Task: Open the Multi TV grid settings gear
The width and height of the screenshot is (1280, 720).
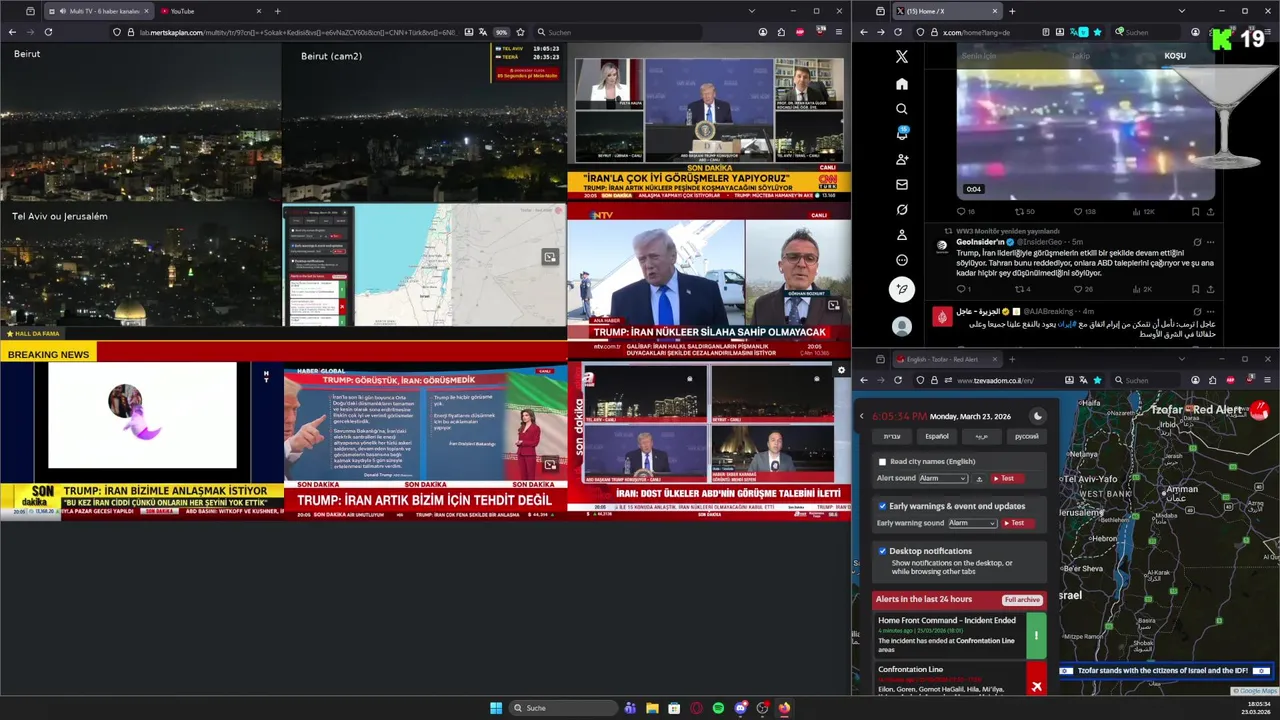Action: [841, 370]
